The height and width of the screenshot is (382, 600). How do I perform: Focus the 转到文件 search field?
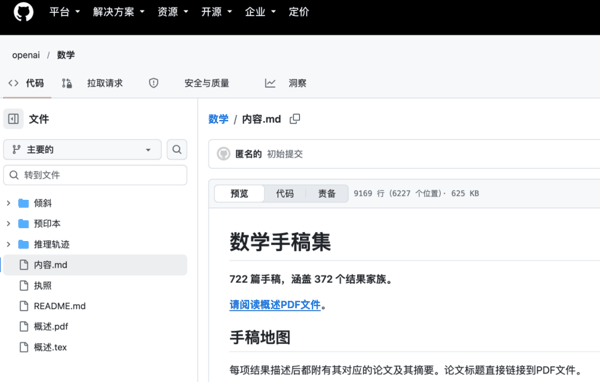pos(95,175)
